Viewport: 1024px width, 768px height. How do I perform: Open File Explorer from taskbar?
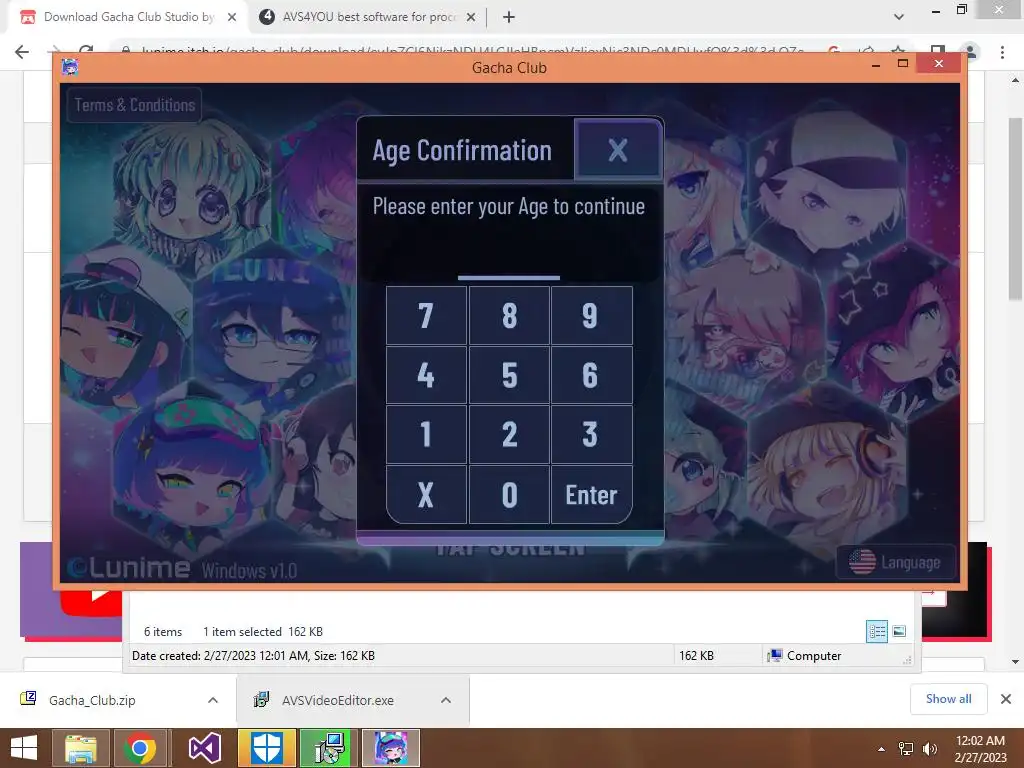(x=81, y=748)
